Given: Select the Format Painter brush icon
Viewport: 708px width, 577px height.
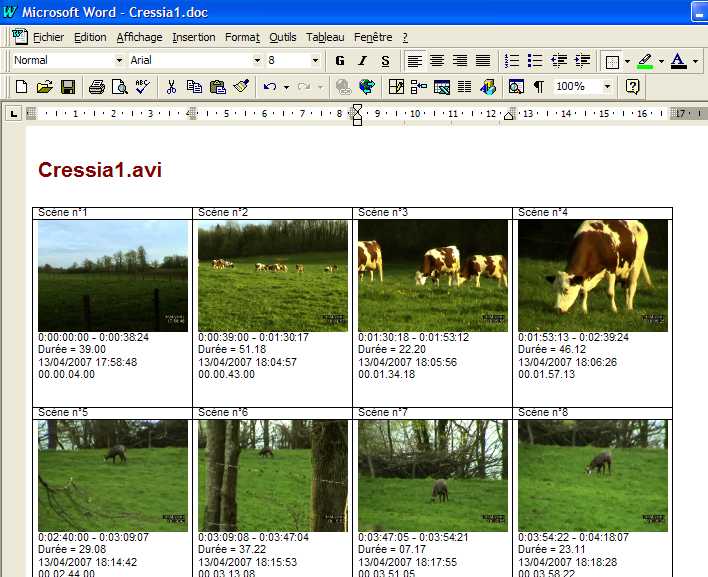Looking at the screenshot, I should [241, 86].
